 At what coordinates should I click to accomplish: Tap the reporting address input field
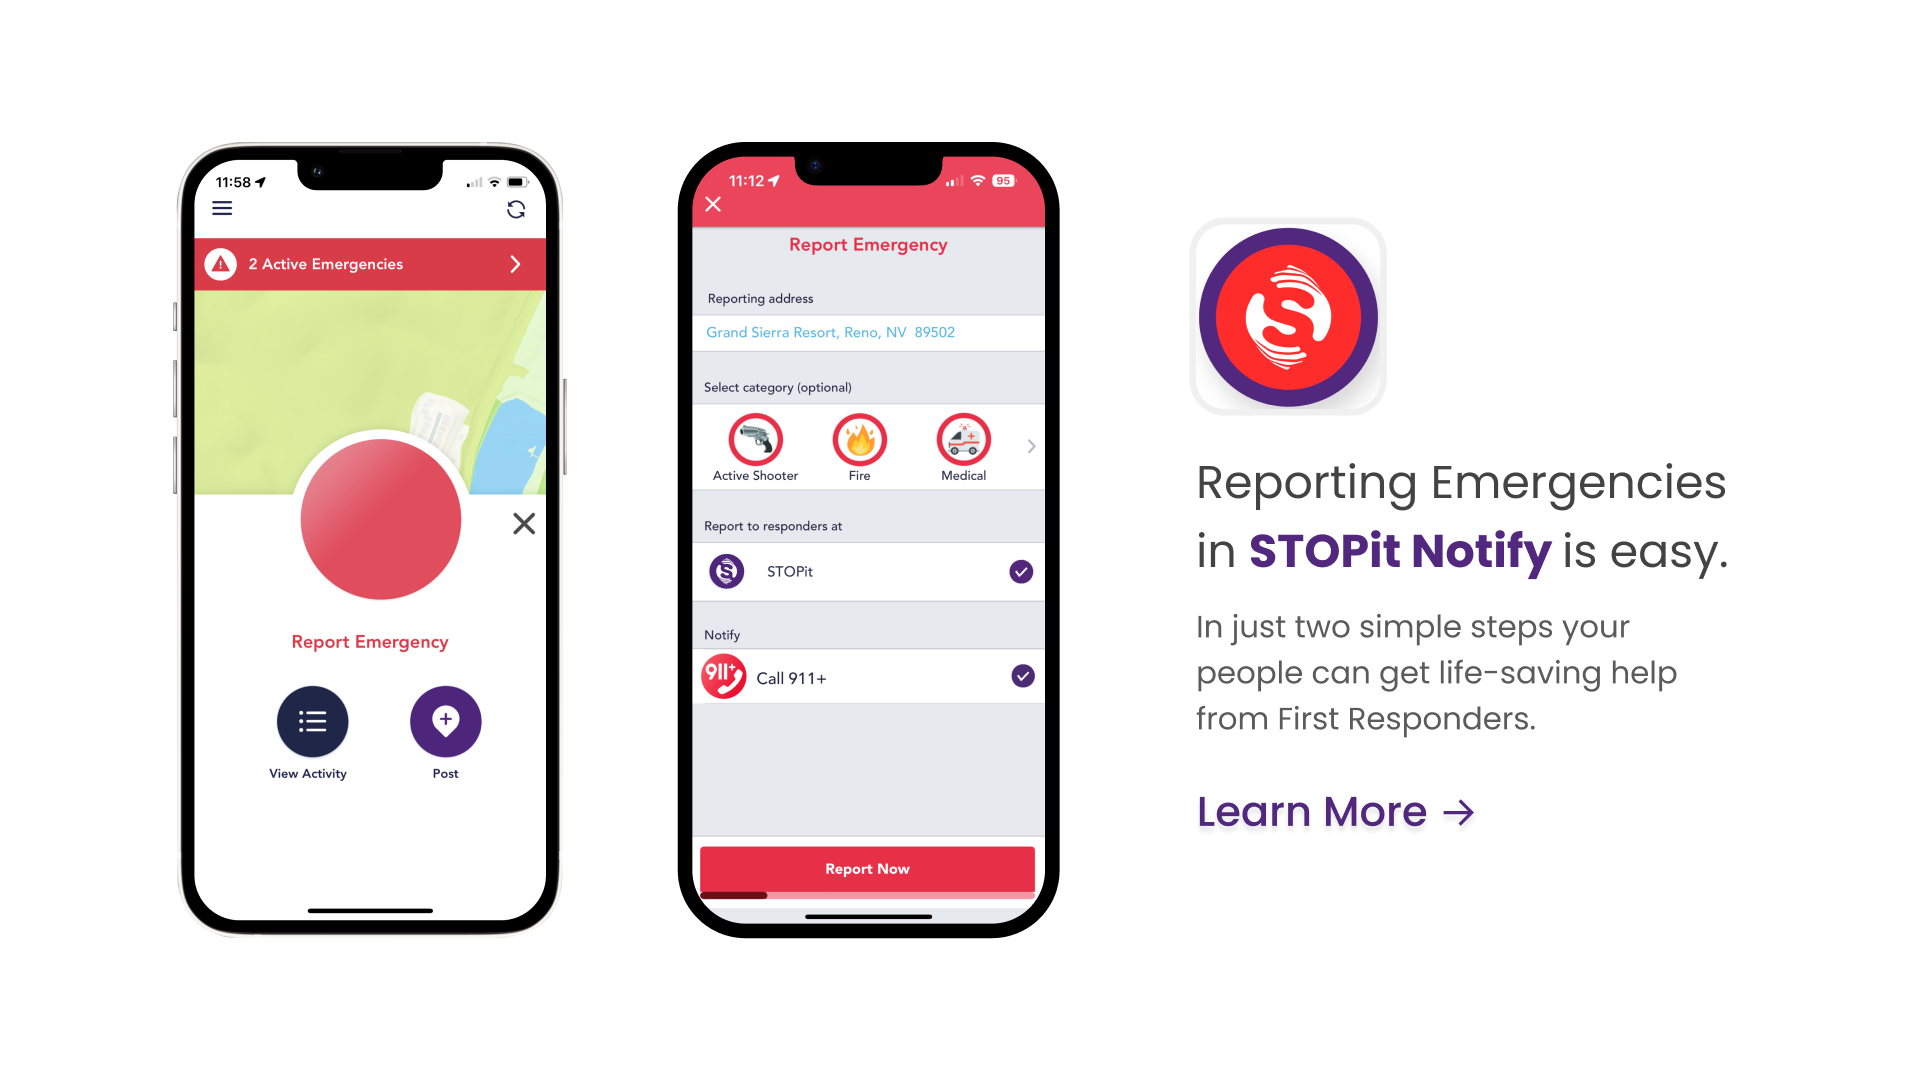864,332
